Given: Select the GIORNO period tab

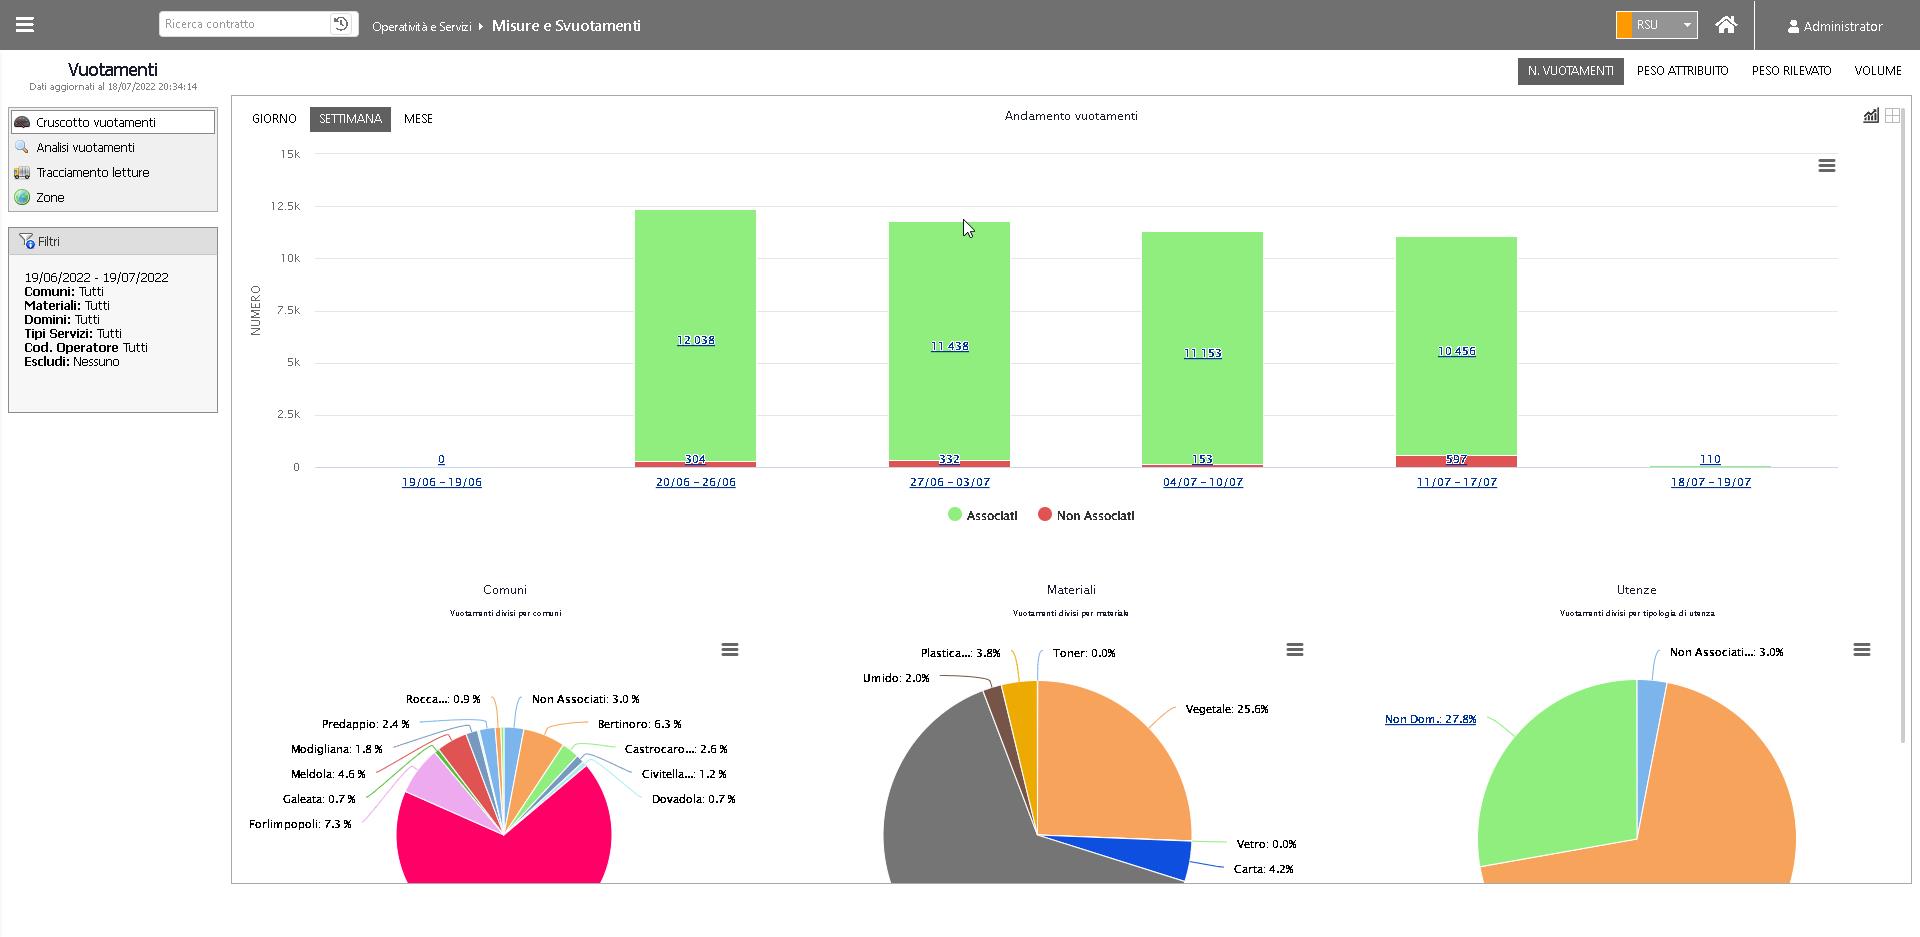Looking at the screenshot, I should click(x=274, y=119).
